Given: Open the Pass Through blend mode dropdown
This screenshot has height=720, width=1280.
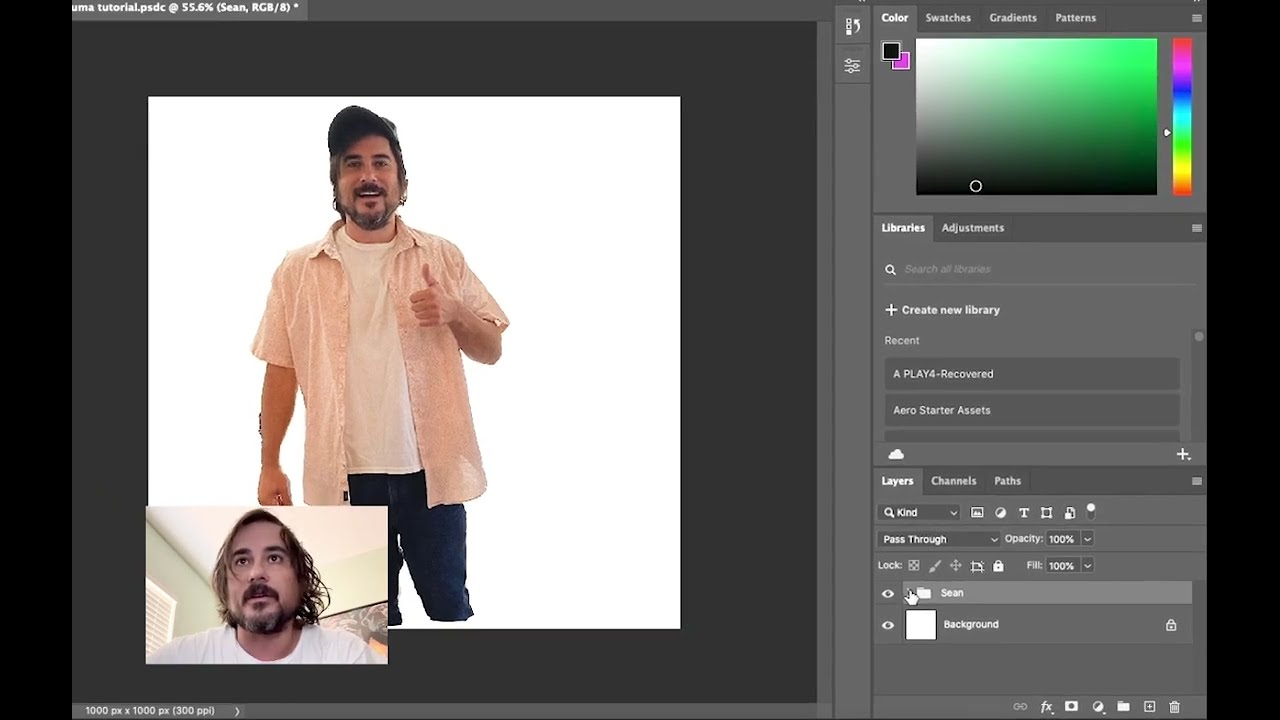Looking at the screenshot, I should 939,539.
